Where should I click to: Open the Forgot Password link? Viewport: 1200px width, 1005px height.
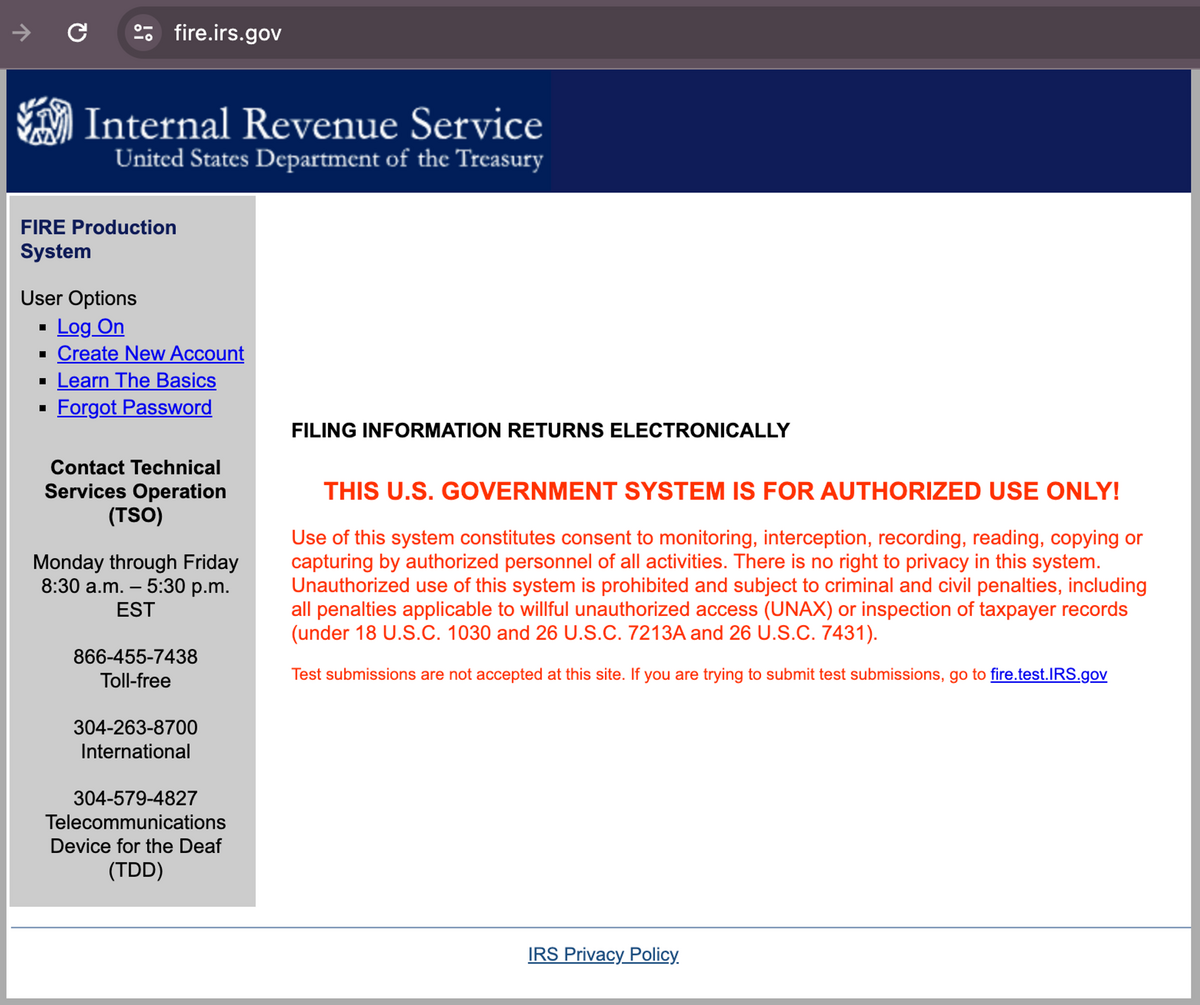tap(135, 407)
